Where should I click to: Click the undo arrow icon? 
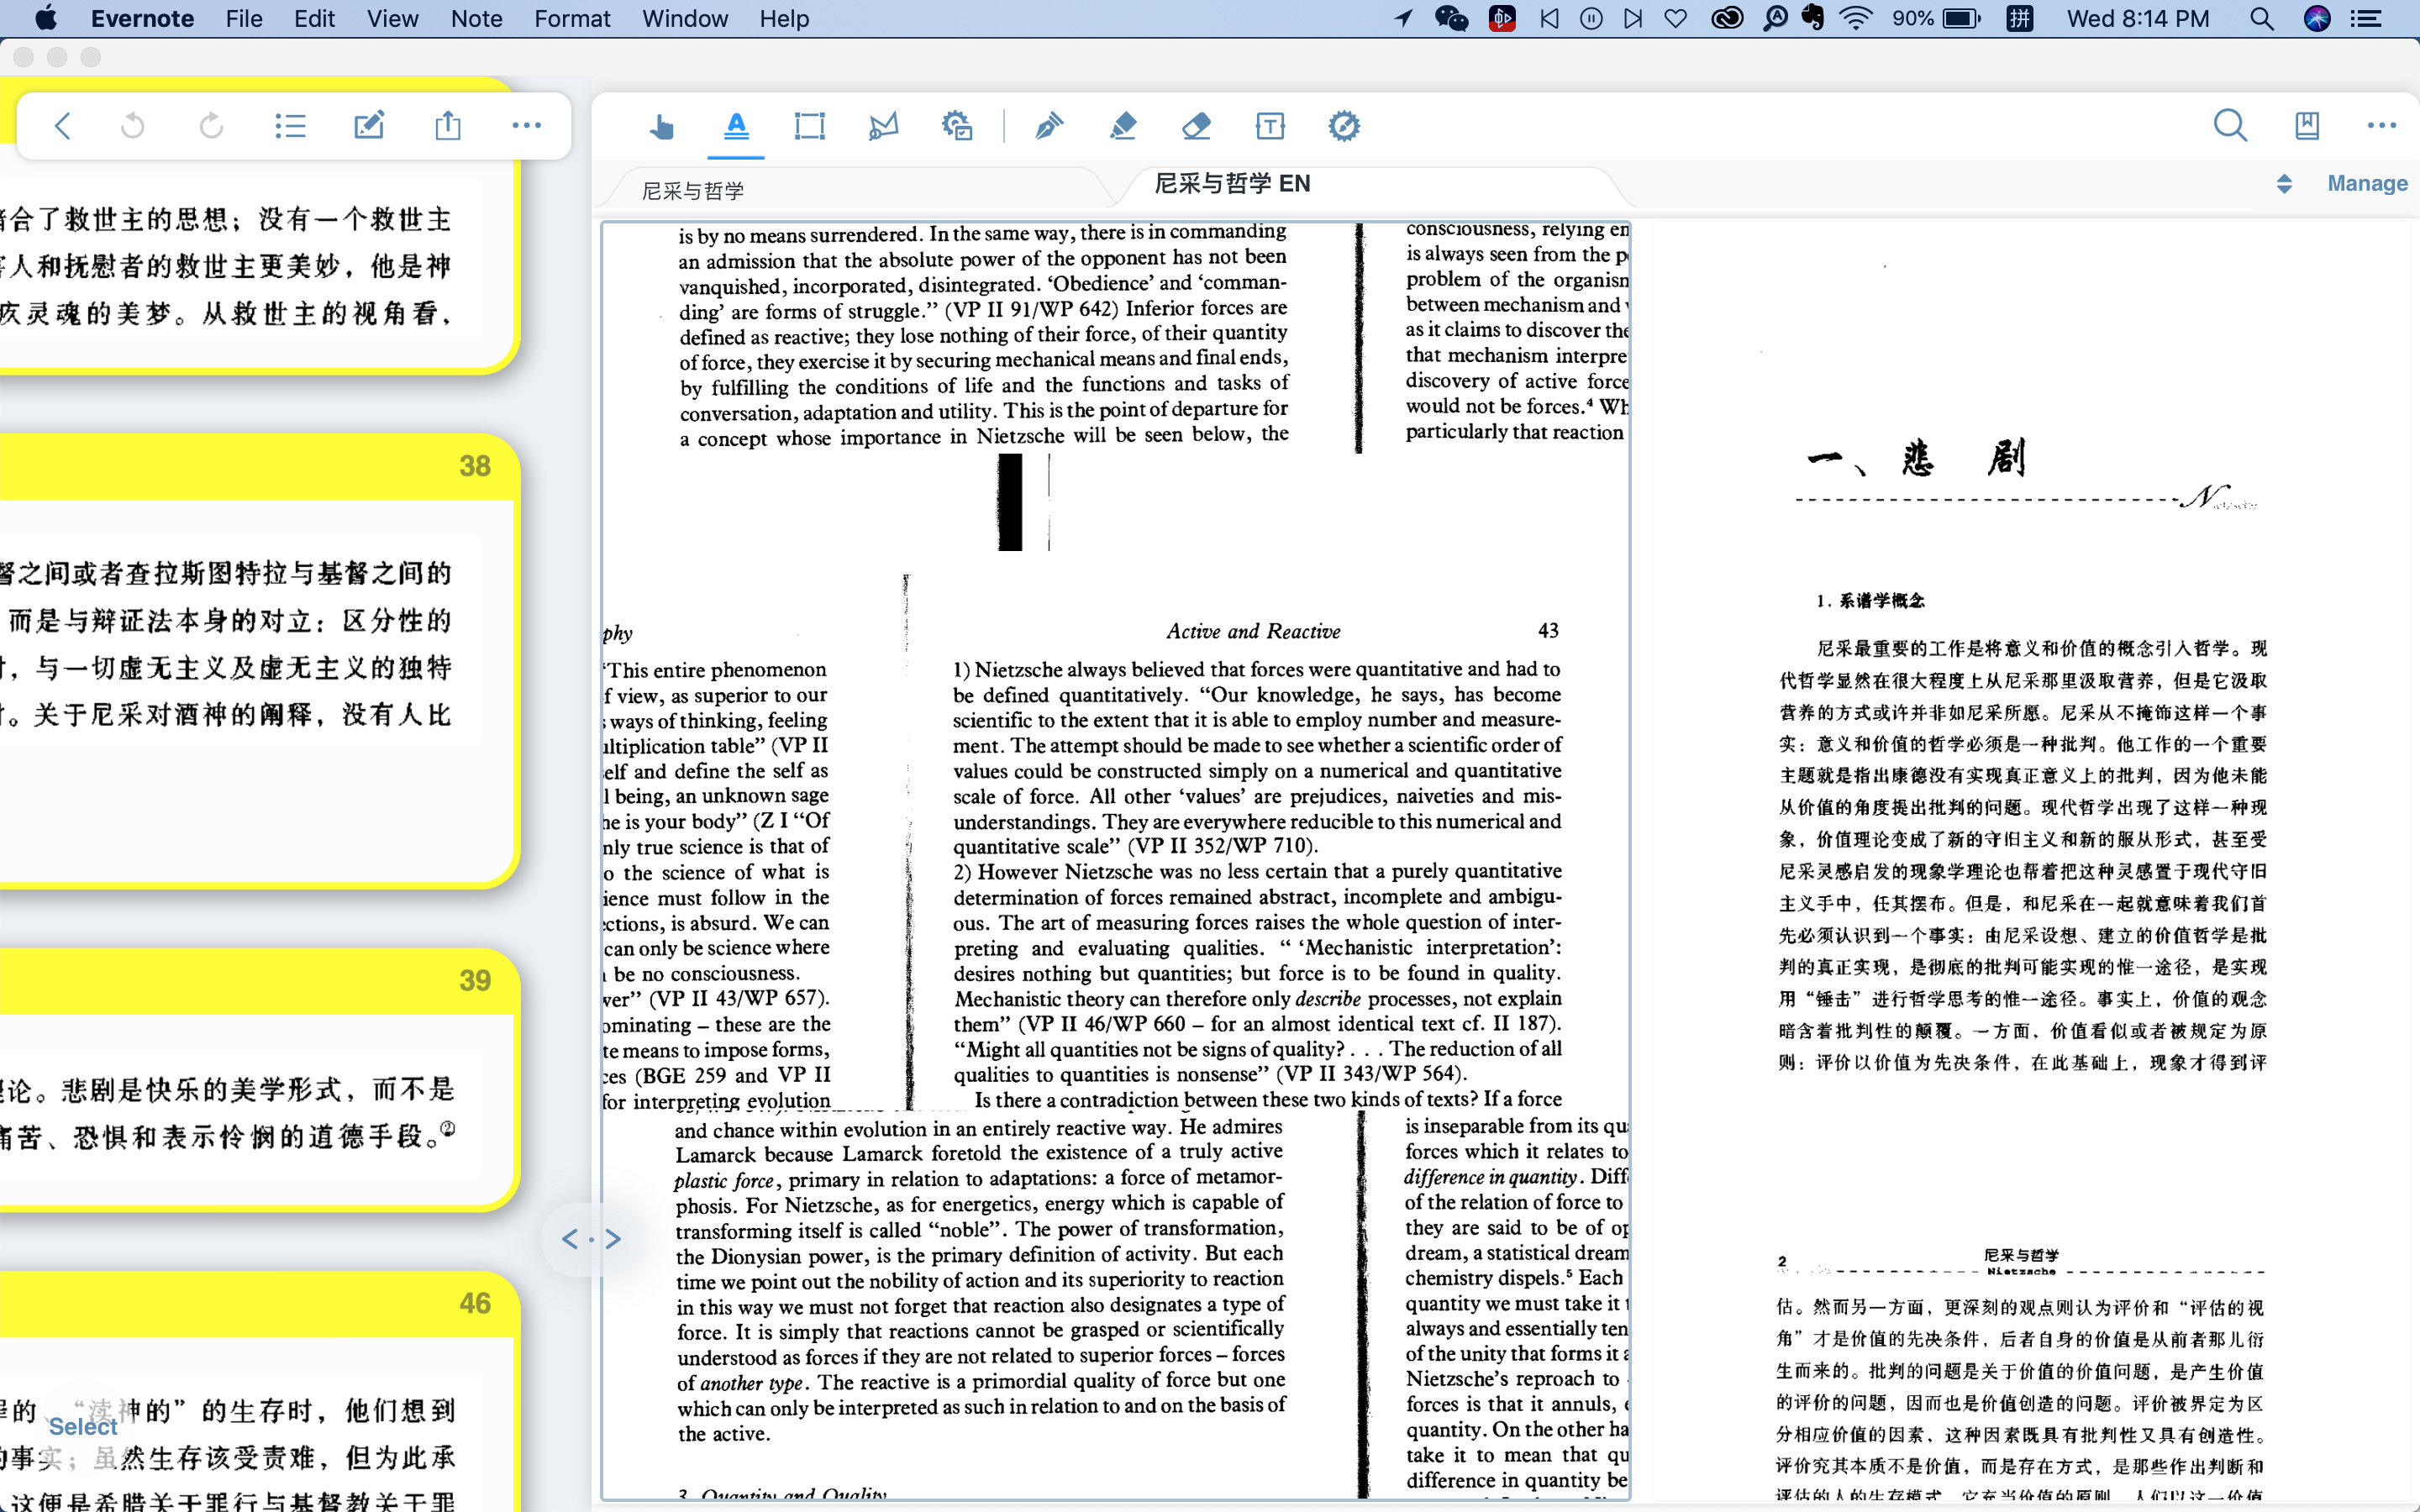click(x=133, y=126)
